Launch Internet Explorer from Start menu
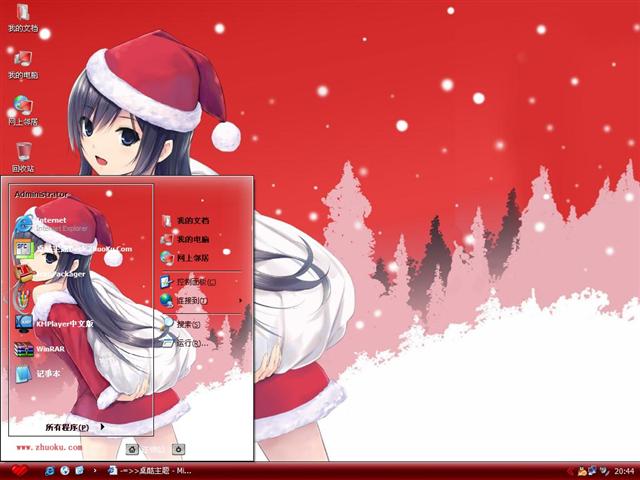 [x=51, y=224]
